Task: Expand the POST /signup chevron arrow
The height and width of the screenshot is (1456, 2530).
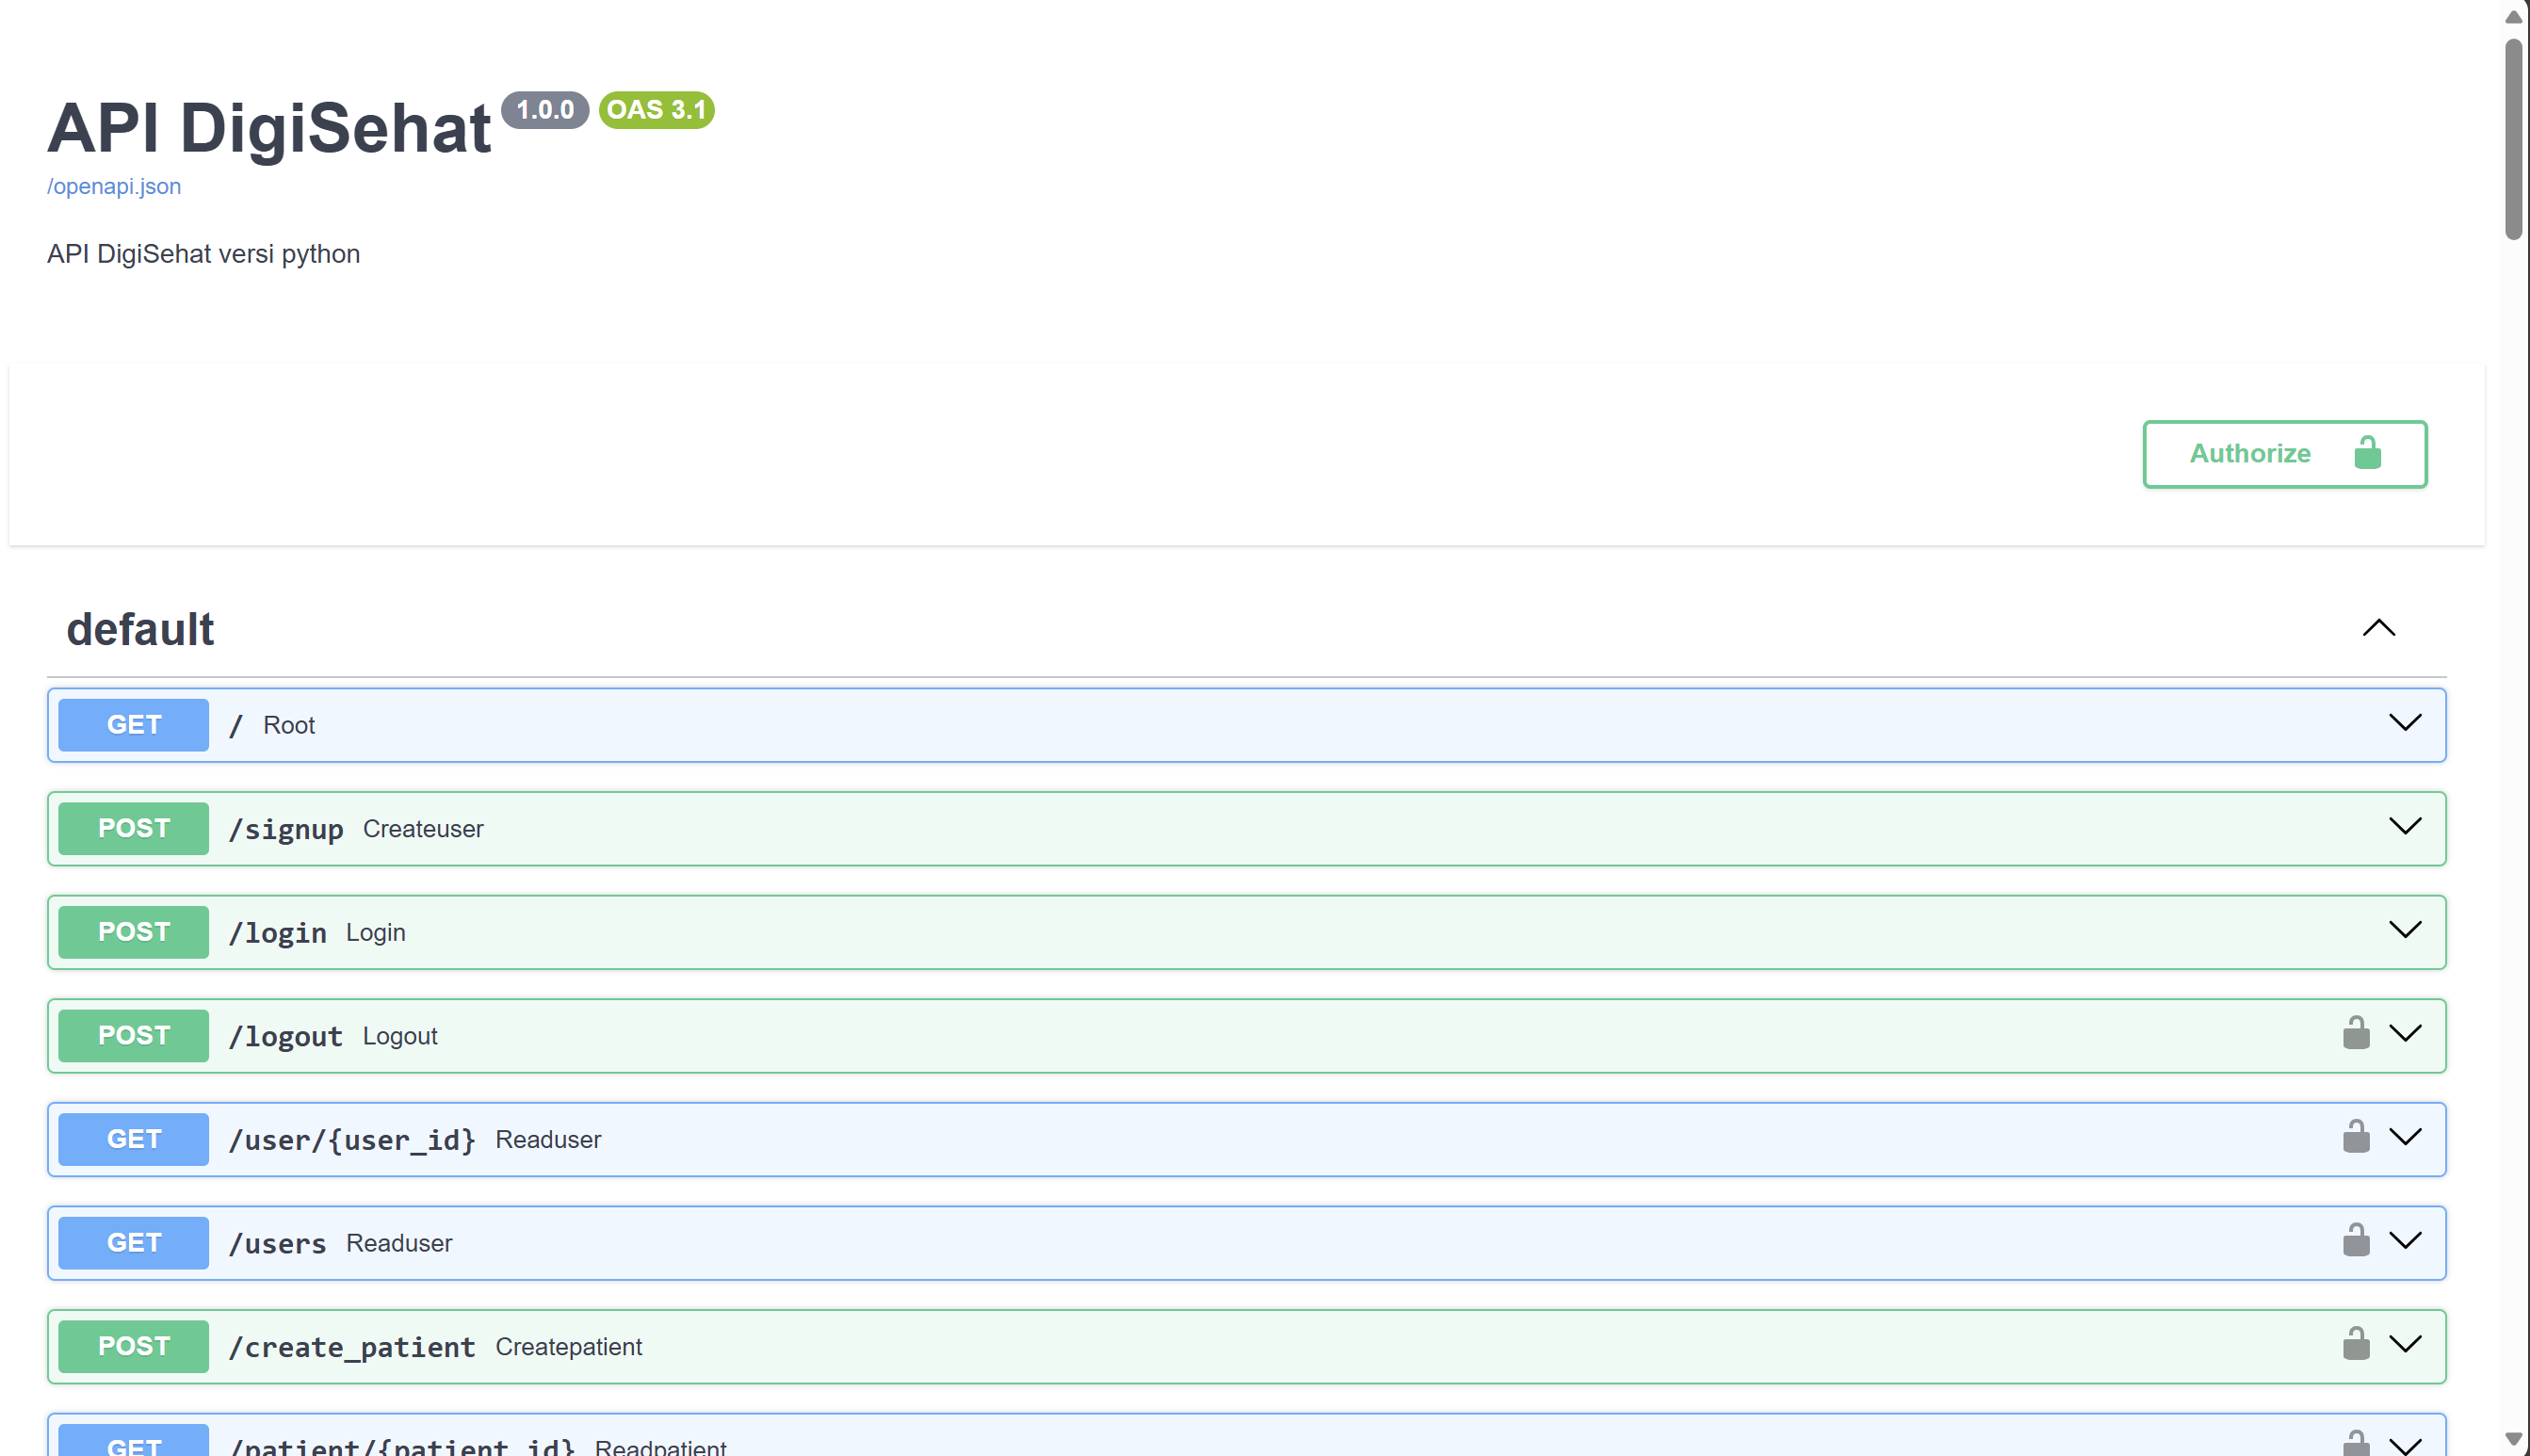Action: (x=2404, y=826)
